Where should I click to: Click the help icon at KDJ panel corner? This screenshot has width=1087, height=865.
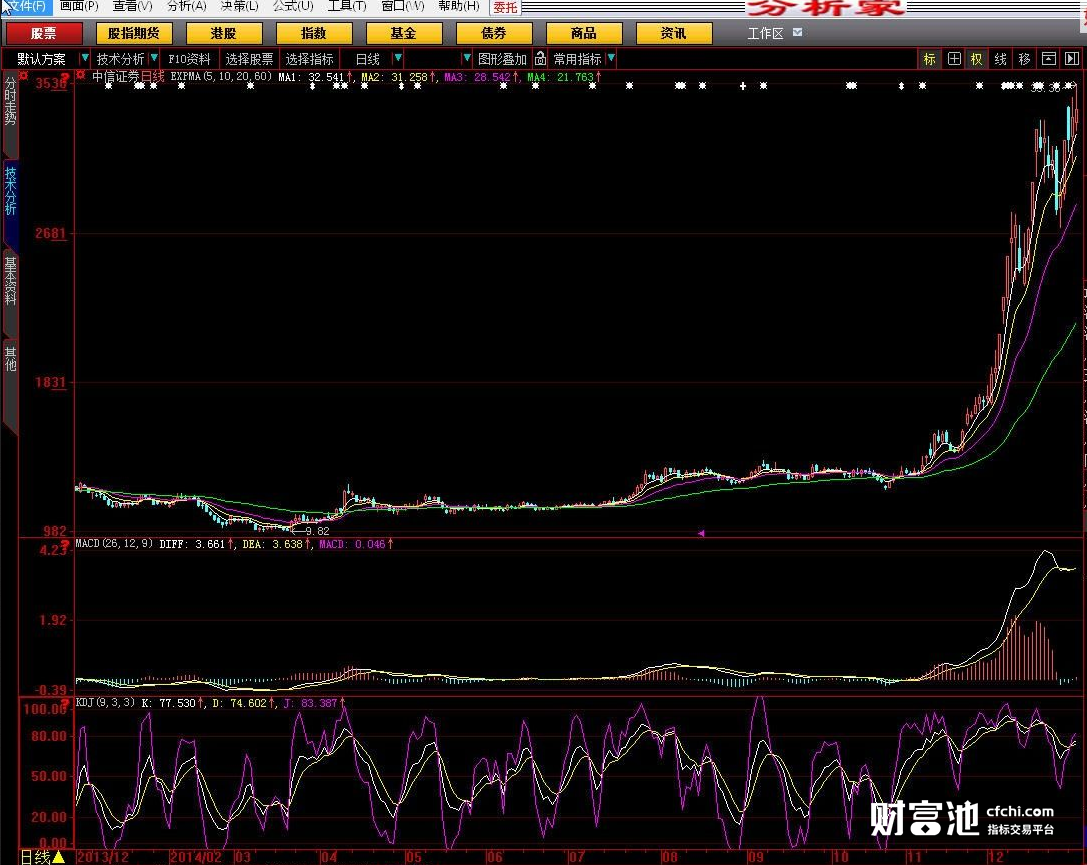65,704
